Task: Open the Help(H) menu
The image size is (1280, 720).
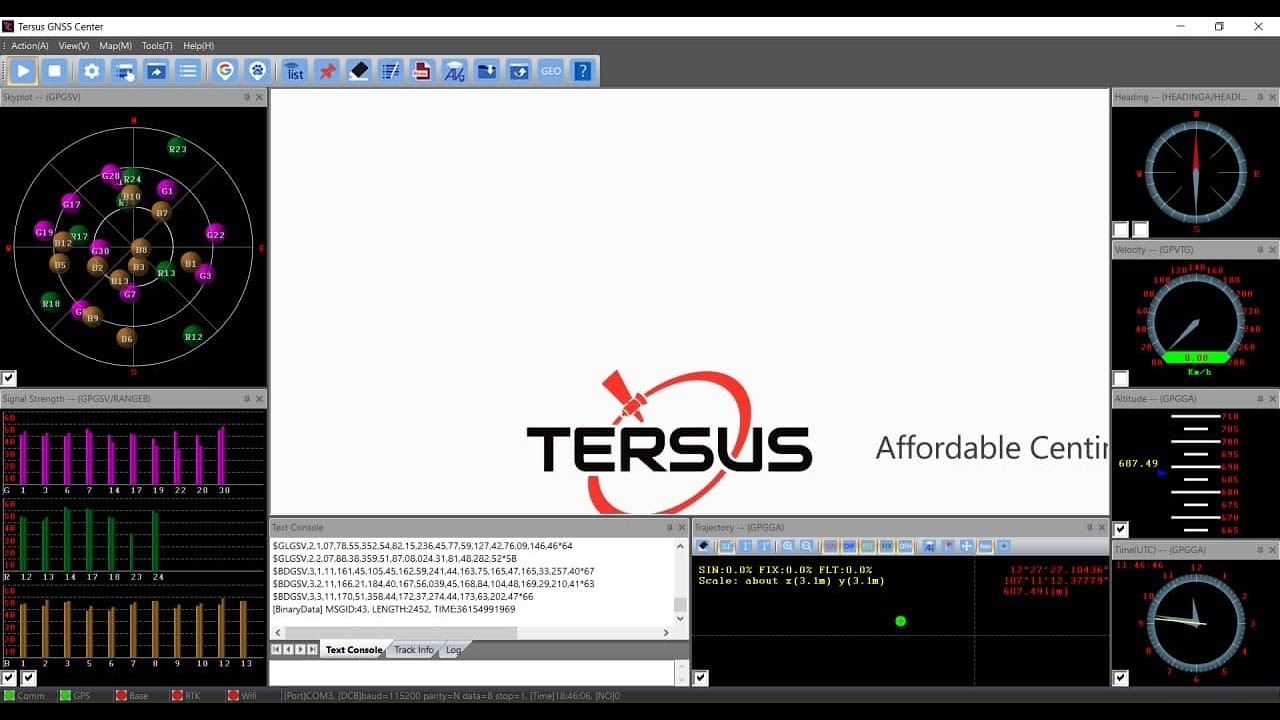Action: pos(198,46)
